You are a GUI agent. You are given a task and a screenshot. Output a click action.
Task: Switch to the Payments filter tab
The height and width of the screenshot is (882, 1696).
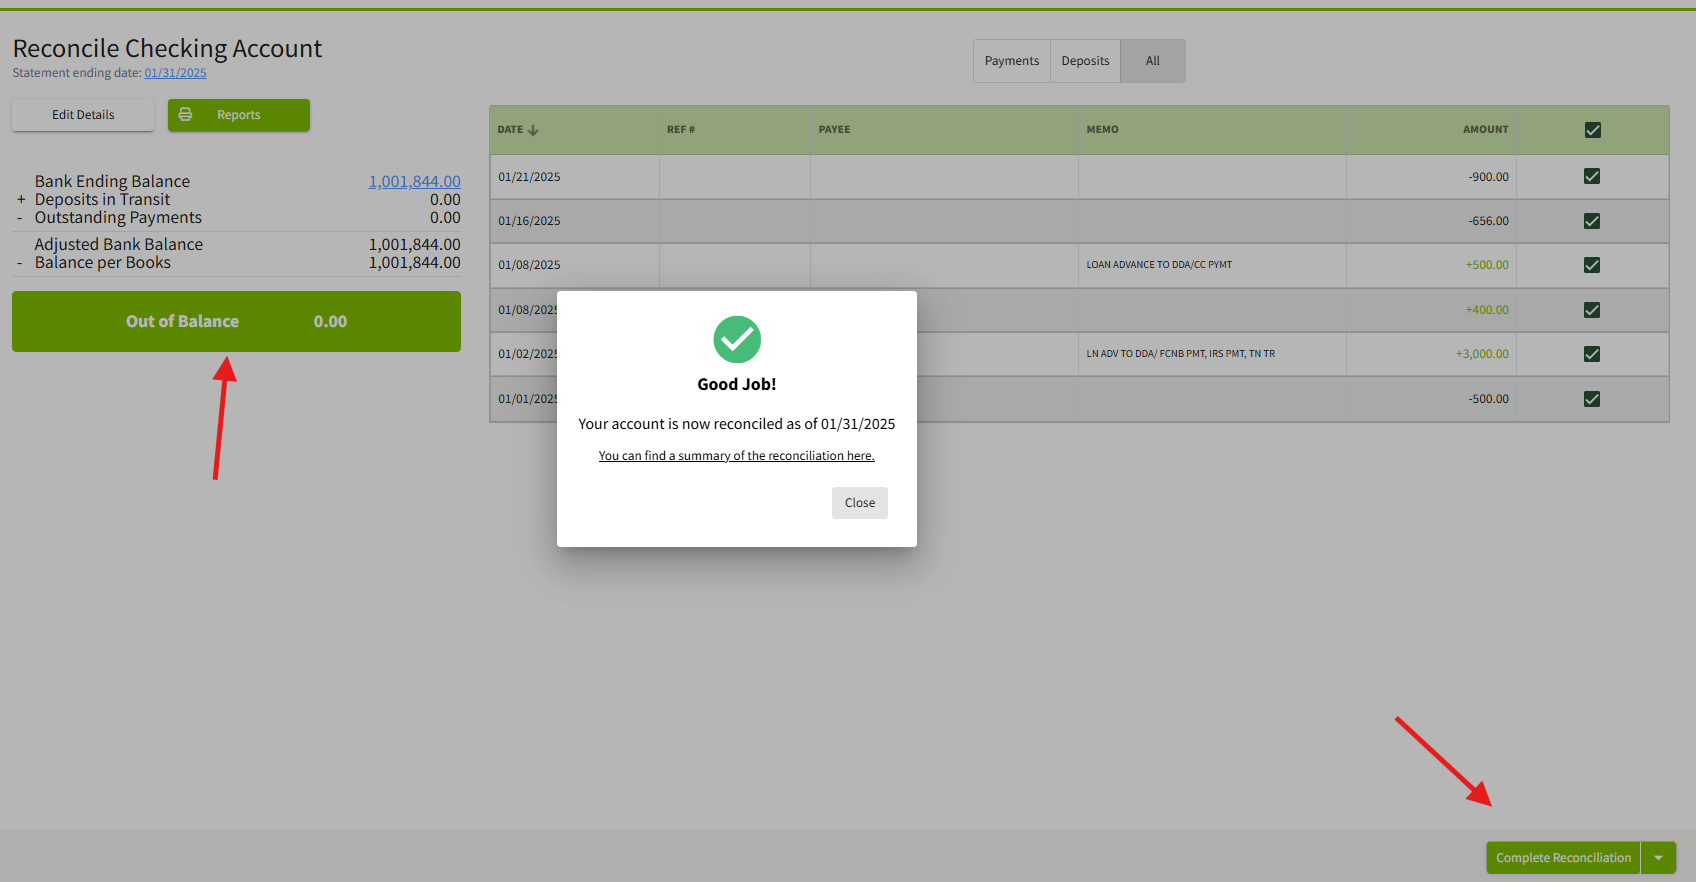click(1011, 61)
